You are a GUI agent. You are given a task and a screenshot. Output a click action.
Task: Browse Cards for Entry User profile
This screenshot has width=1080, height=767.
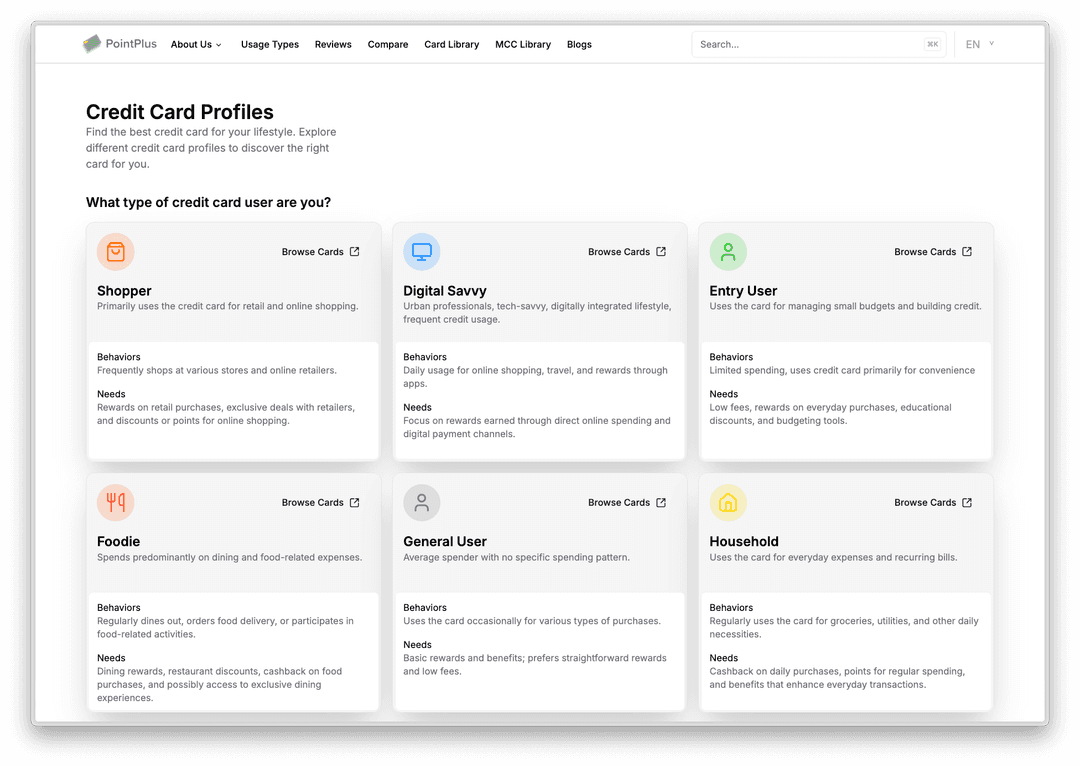[925, 252]
